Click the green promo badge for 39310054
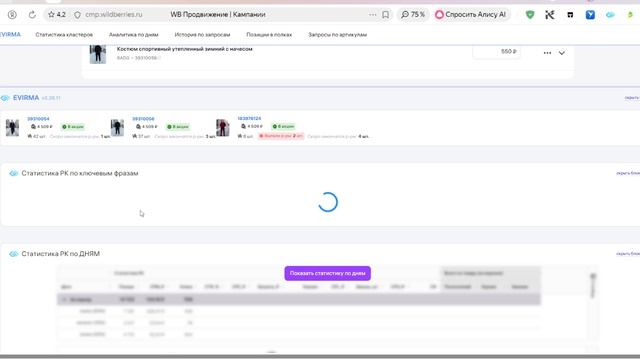Screen dimensions: 640x360 (73, 127)
